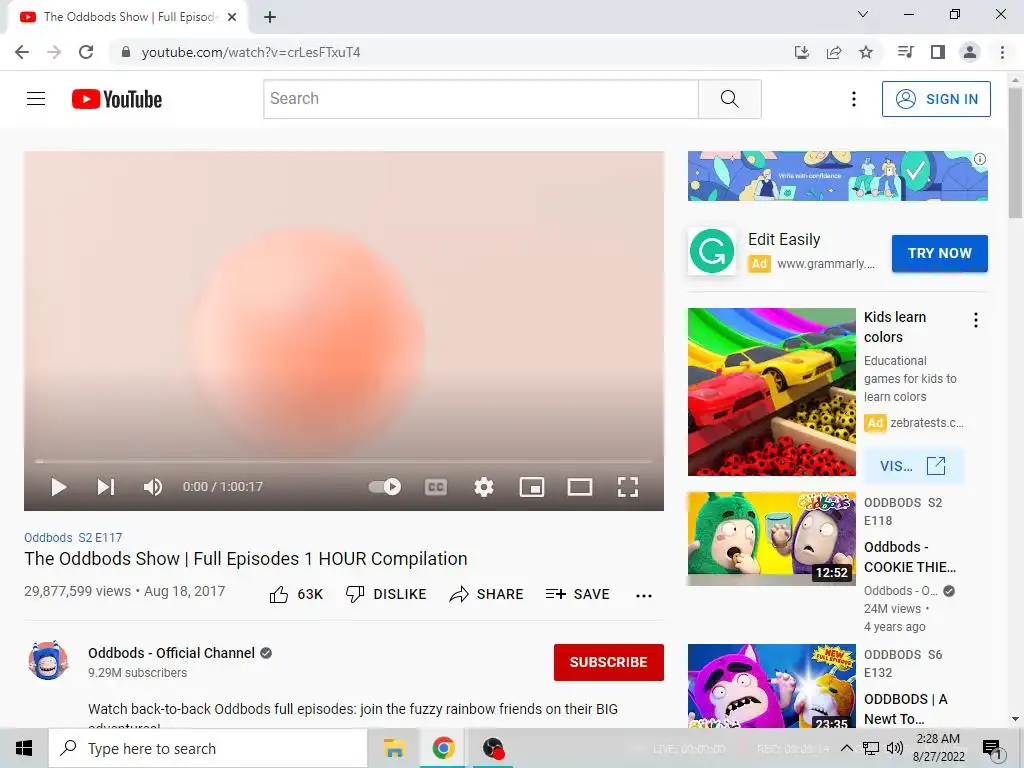Click DISLIKE thumbs down button
This screenshot has width=1024, height=768.
point(386,594)
